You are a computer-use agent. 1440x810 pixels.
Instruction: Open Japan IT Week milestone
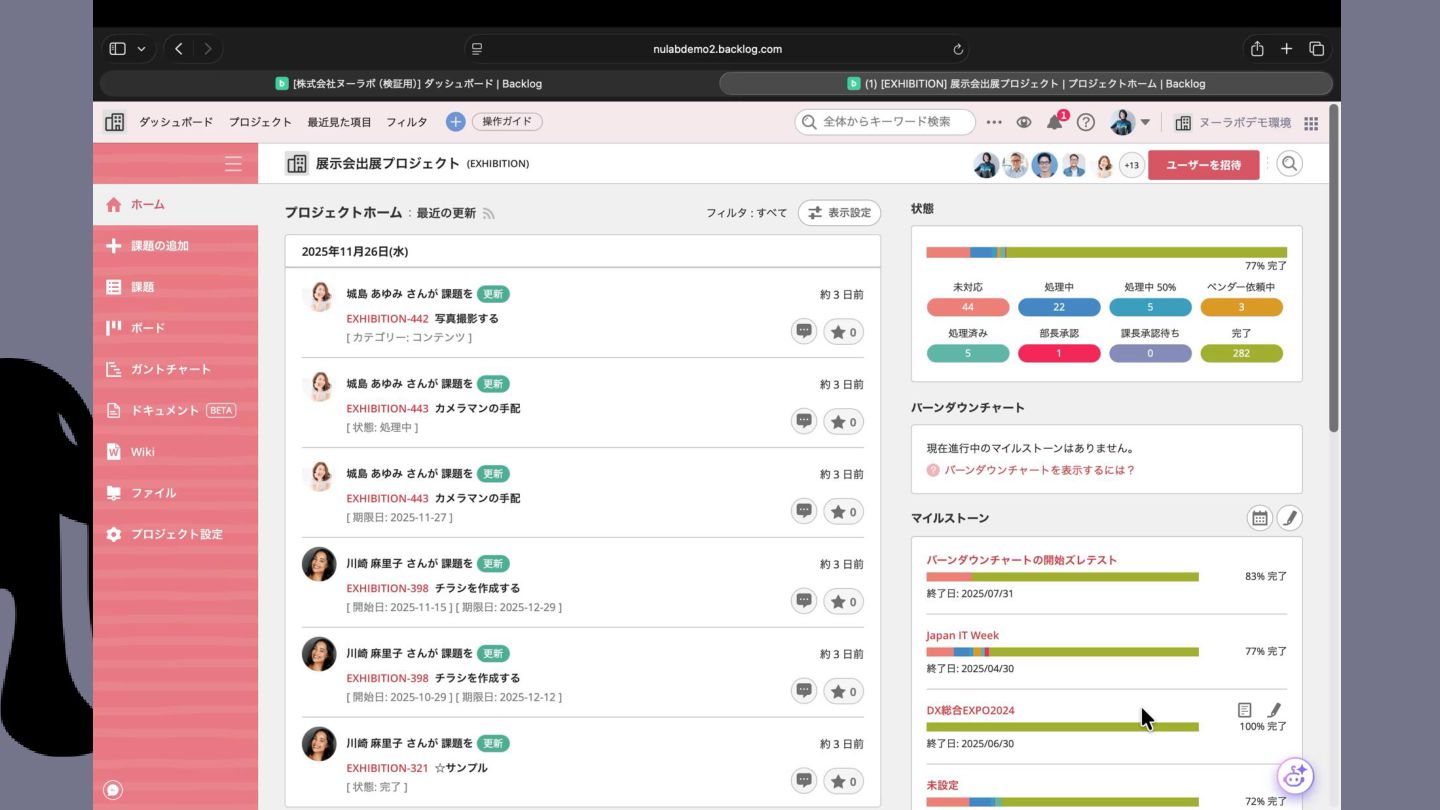click(x=962, y=635)
